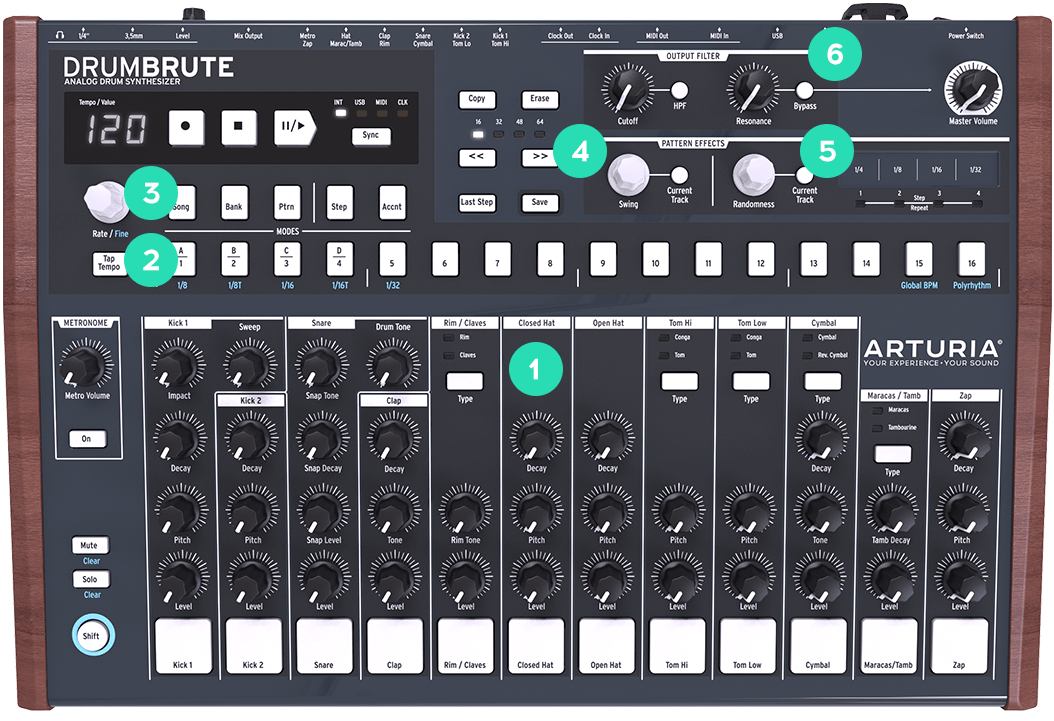The height and width of the screenshot is (721, 1054).
Task: Toggle the Output Filter Bypass button
Action: [804, 90]
